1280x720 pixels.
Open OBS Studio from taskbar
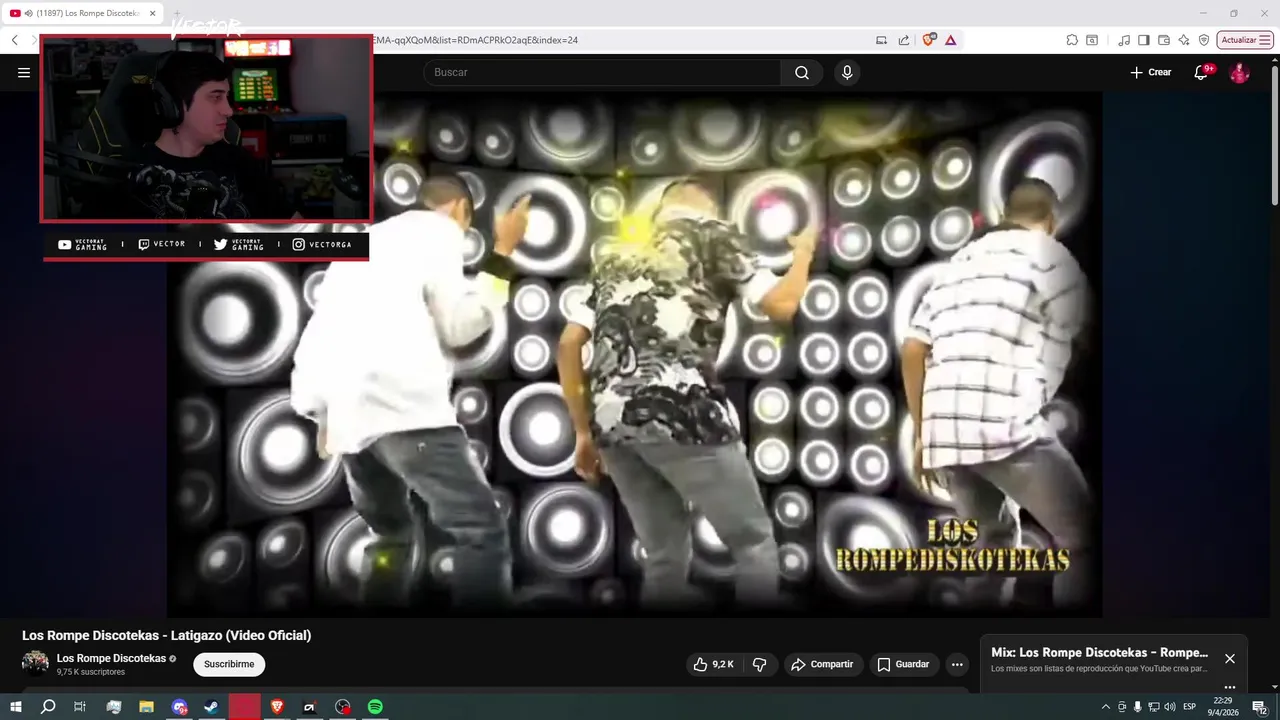click(343, 707)
